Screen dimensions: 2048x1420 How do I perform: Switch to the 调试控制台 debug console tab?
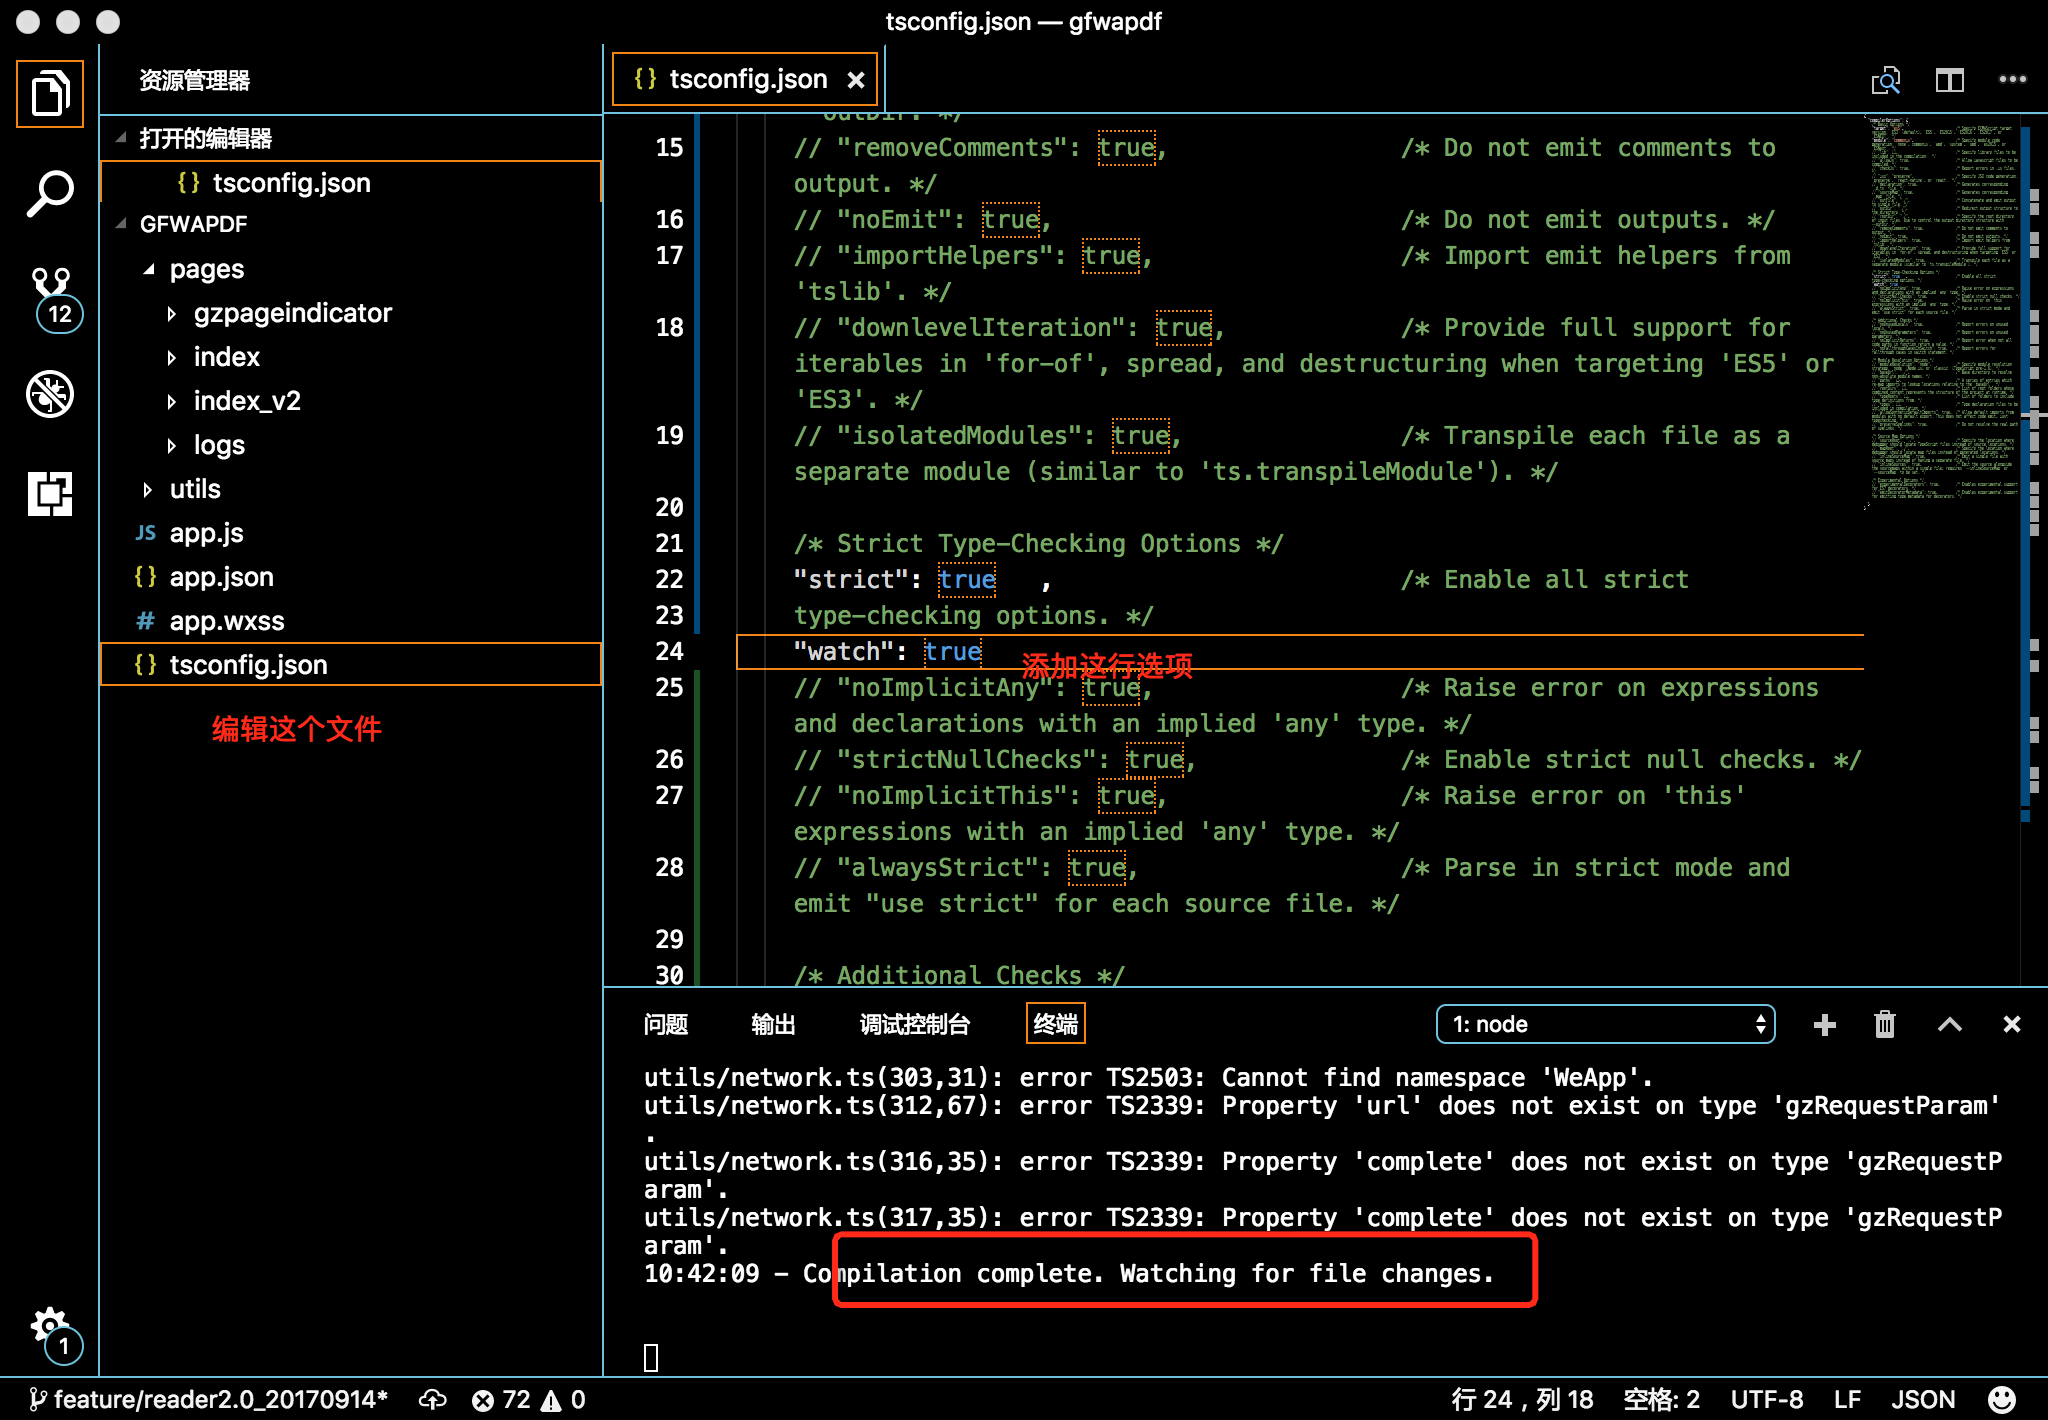point(914,1024)
